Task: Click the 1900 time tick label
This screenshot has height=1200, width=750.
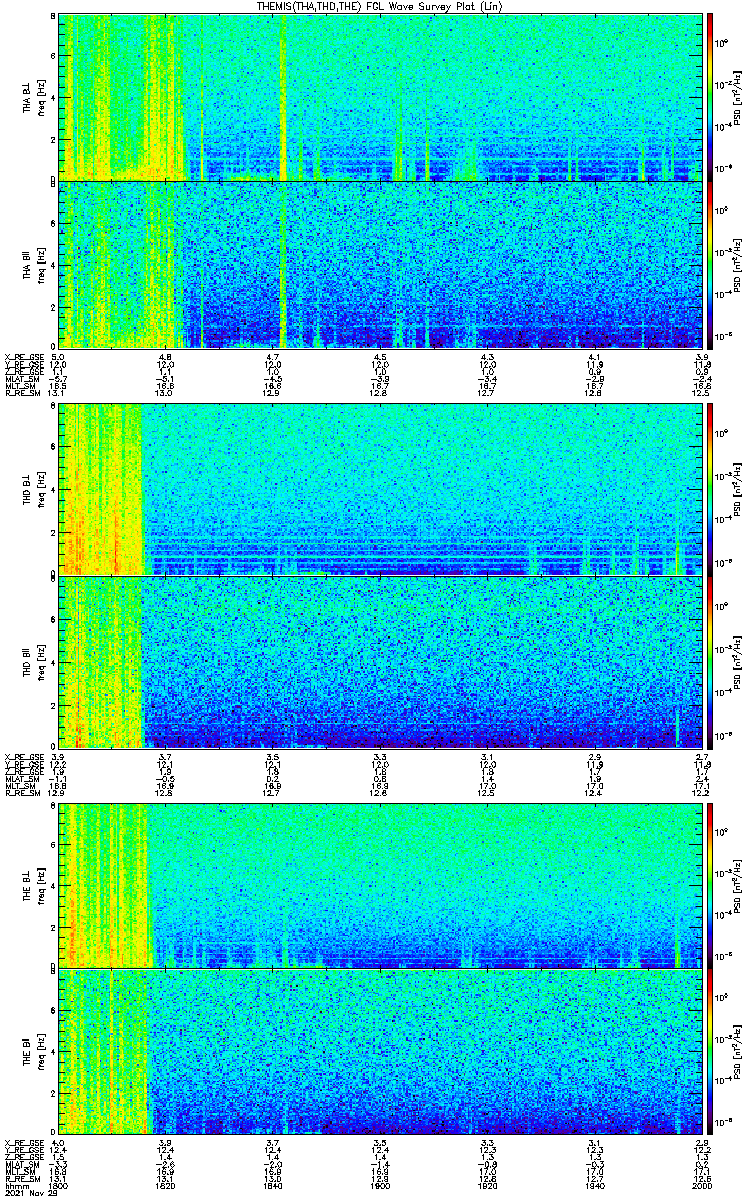Action: click(x=379, y=1186)
